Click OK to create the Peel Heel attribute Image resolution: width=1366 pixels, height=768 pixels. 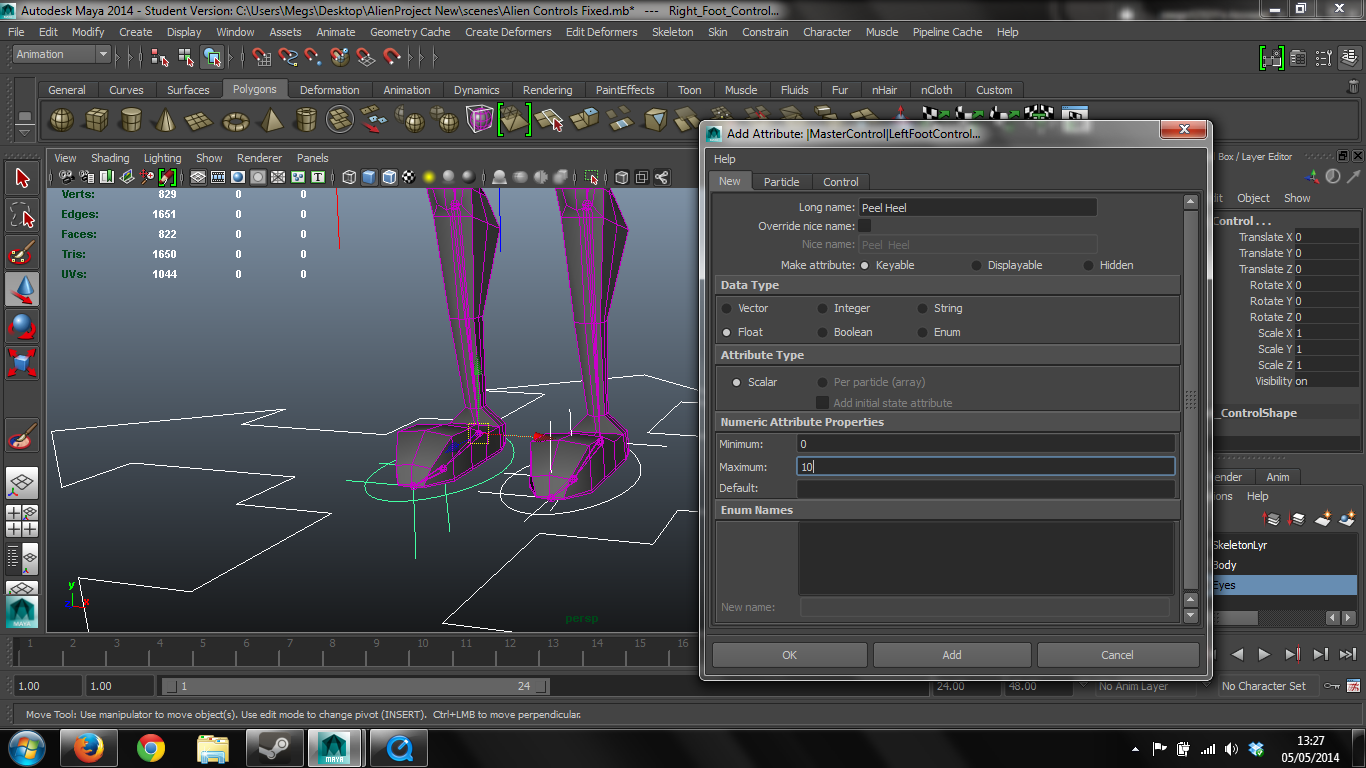click(789, 654)
